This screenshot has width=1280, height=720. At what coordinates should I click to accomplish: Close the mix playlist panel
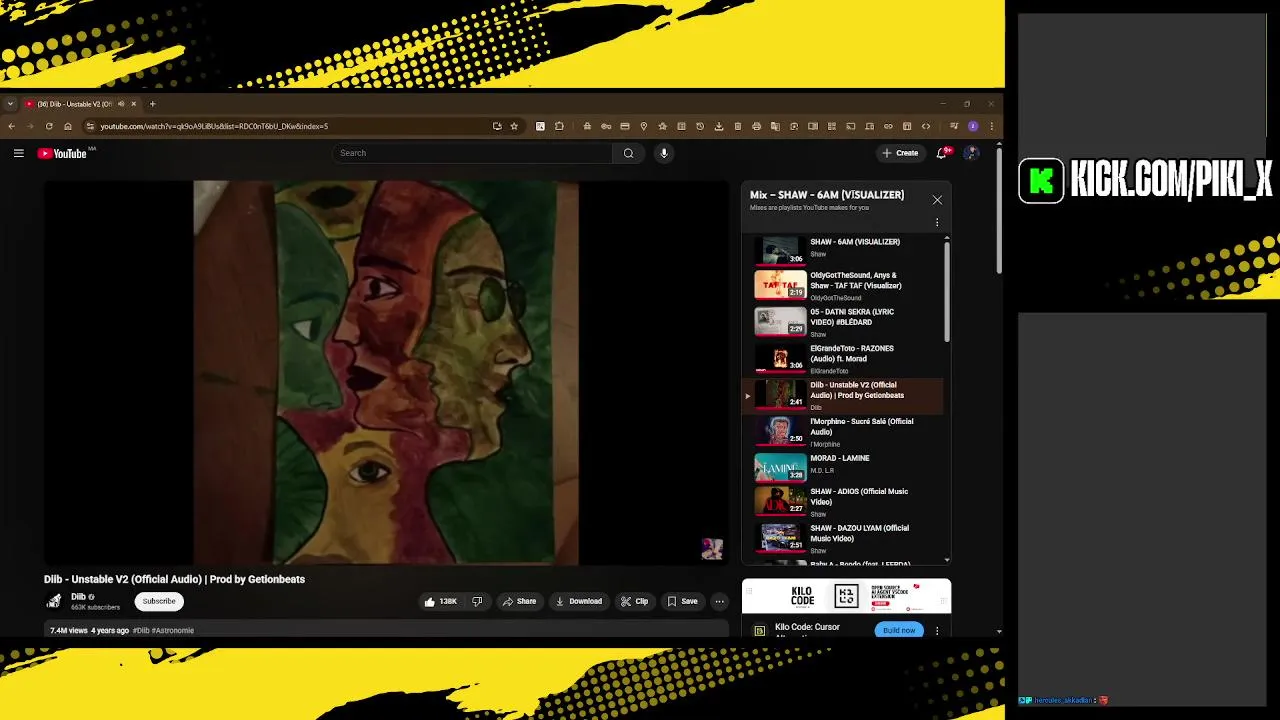[937, 200]
